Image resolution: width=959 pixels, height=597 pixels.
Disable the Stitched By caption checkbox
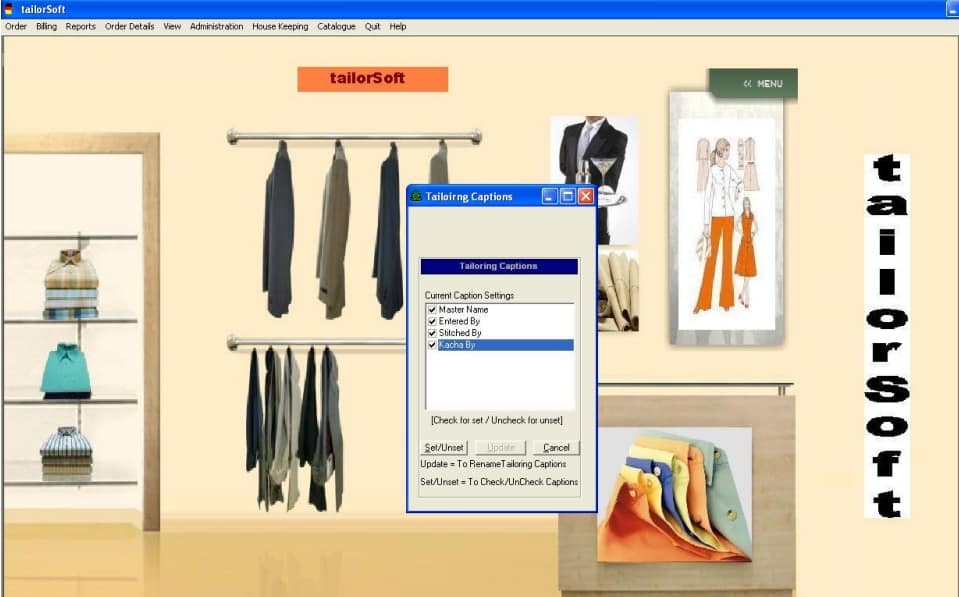(x=432, y=333)
